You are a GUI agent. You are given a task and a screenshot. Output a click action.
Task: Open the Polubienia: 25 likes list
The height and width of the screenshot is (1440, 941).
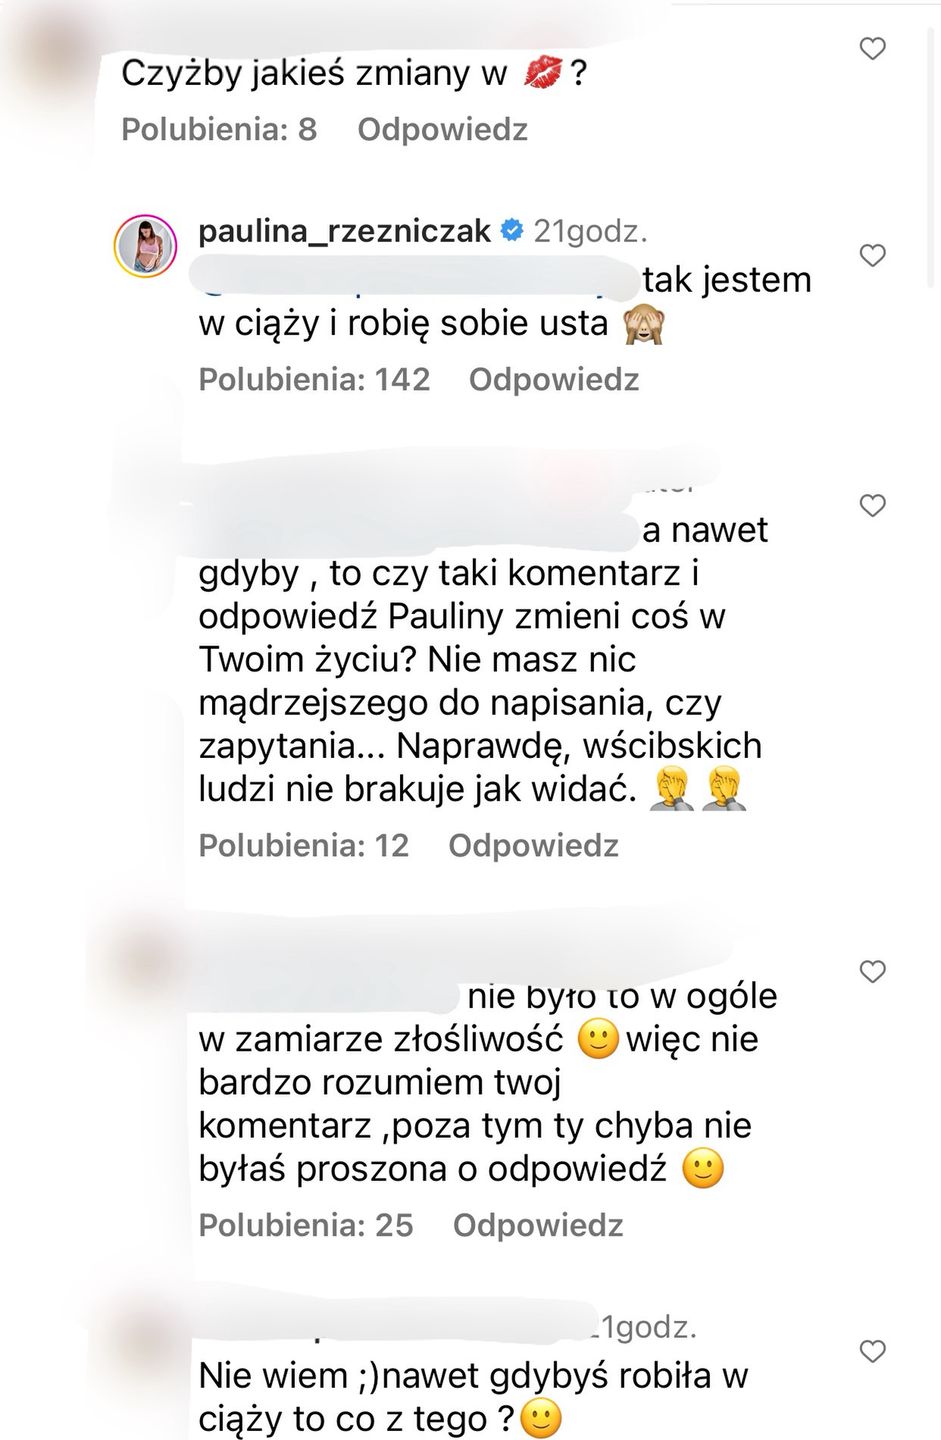(306, 1225)
